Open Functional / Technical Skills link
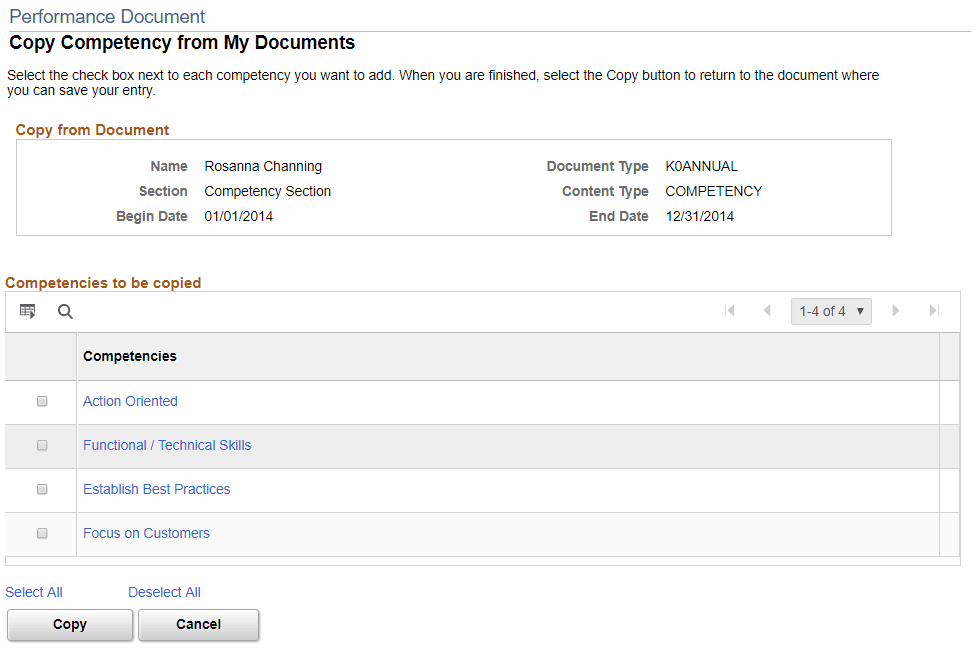This screenshot has height=649, width=975. coord(167,445)
